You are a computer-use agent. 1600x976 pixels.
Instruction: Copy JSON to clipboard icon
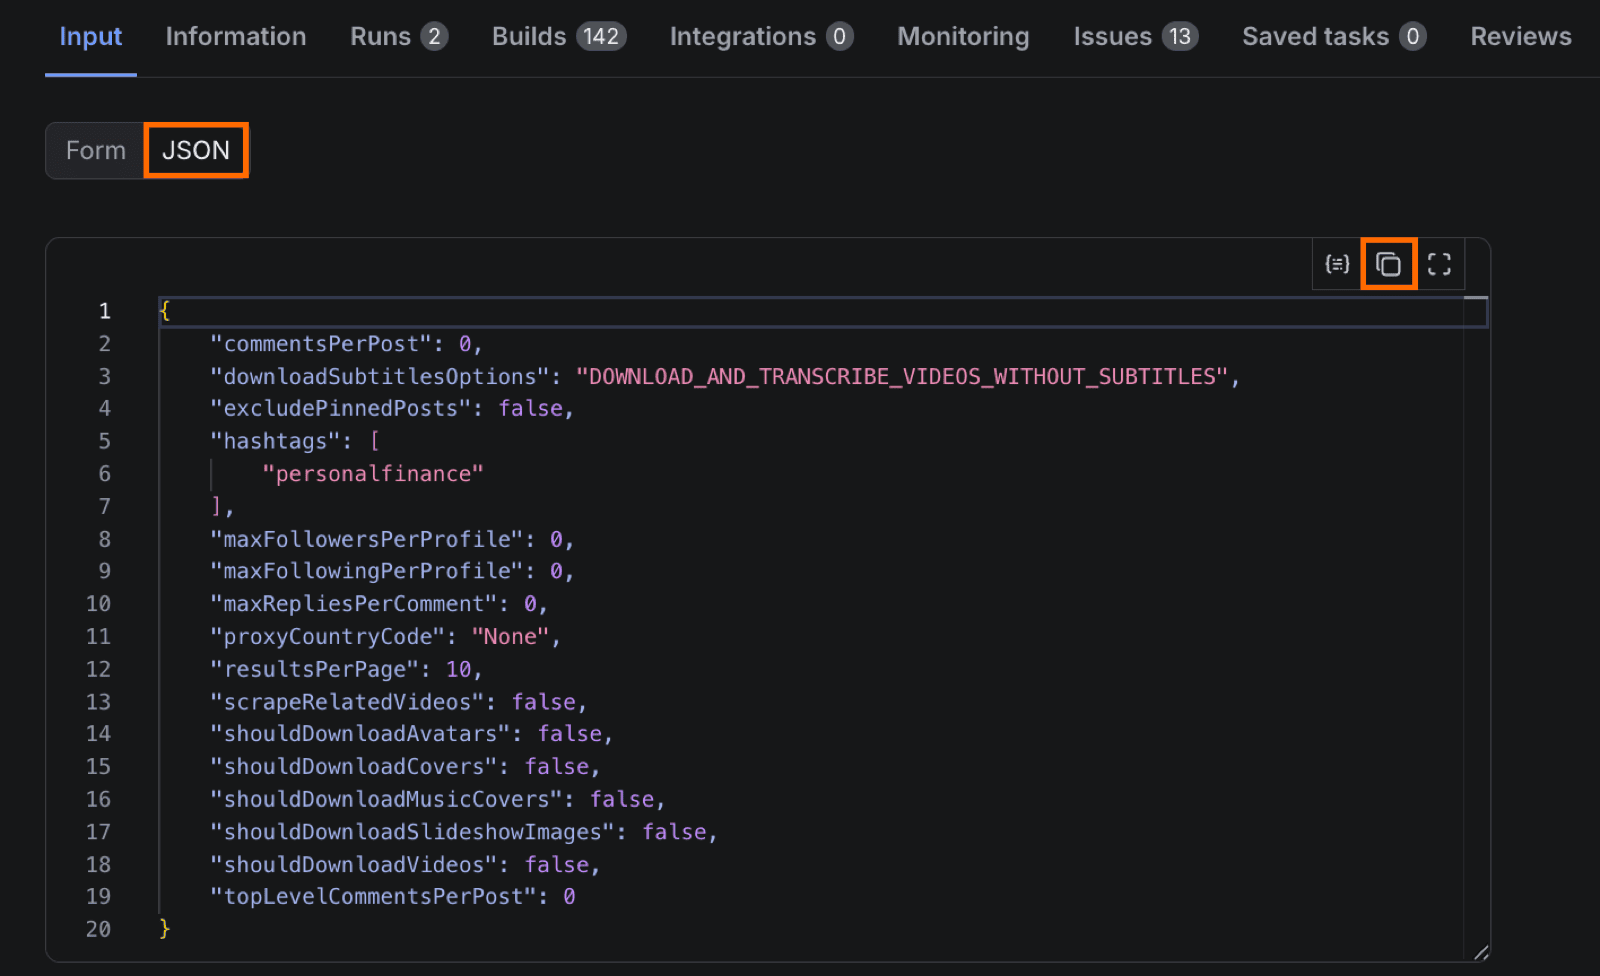point(1388,264)
